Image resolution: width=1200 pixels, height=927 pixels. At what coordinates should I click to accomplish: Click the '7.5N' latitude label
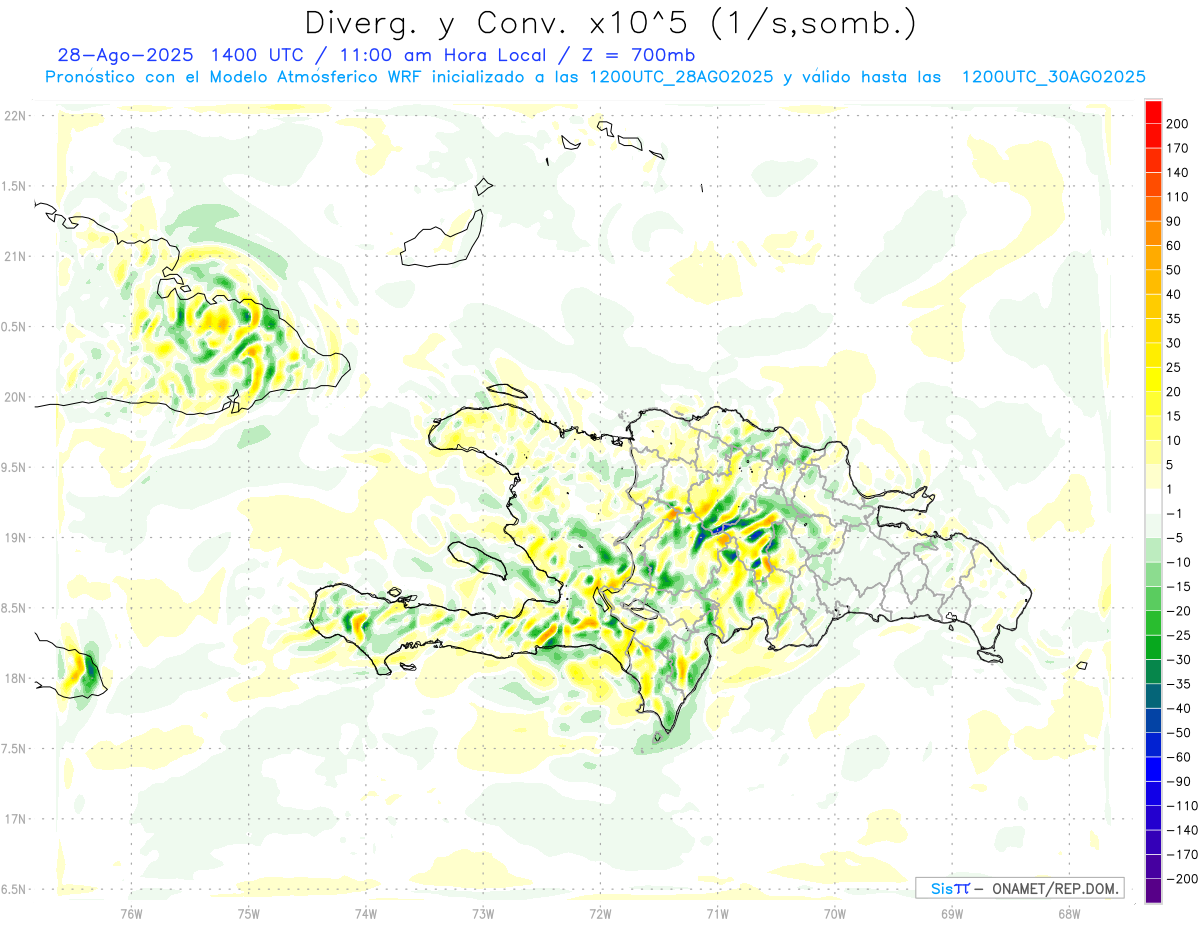point(14,749)
